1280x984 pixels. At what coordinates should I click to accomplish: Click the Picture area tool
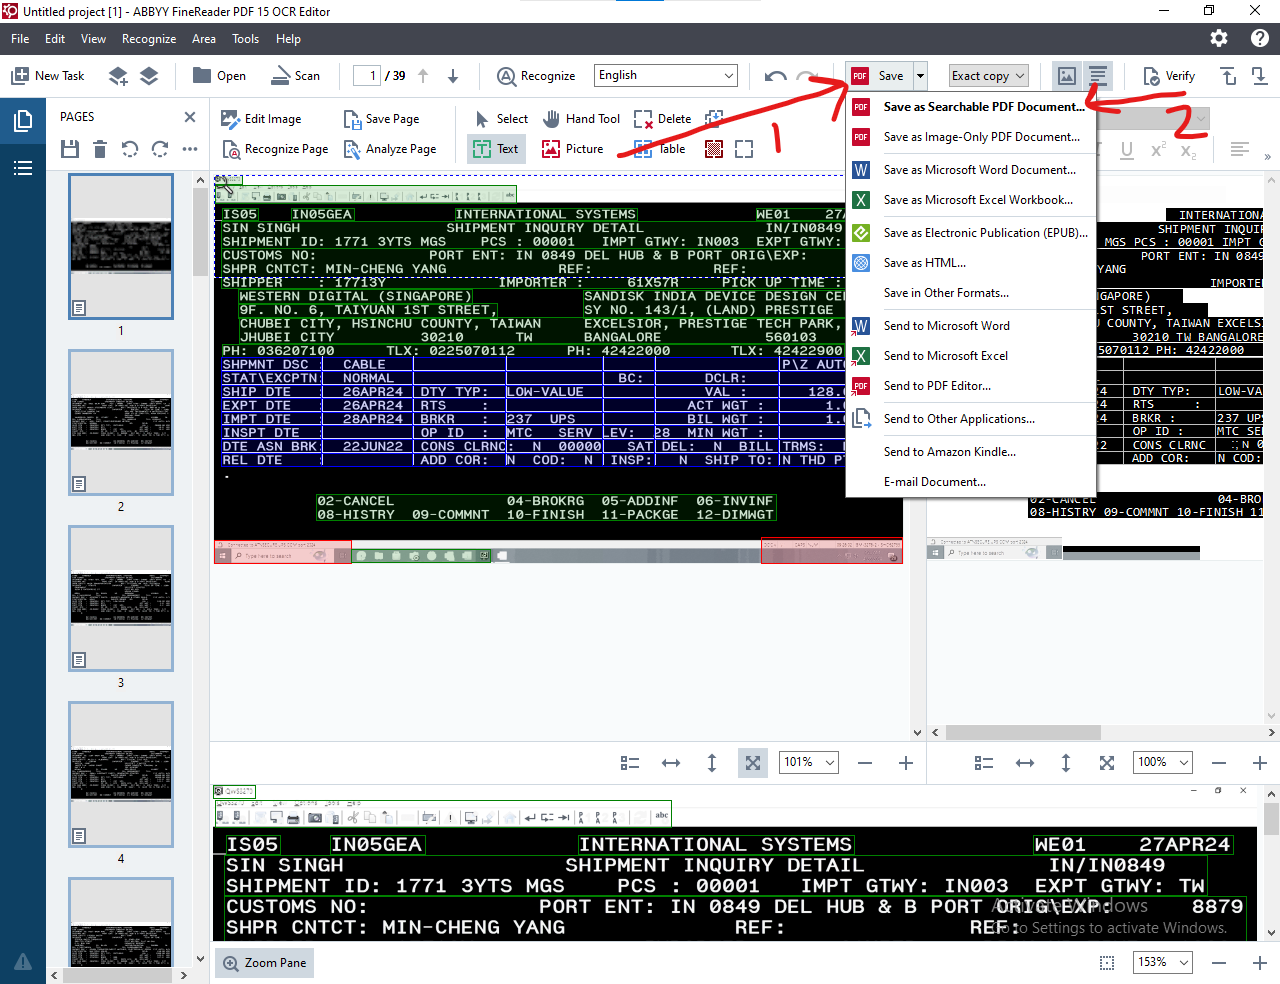(573, 149)
